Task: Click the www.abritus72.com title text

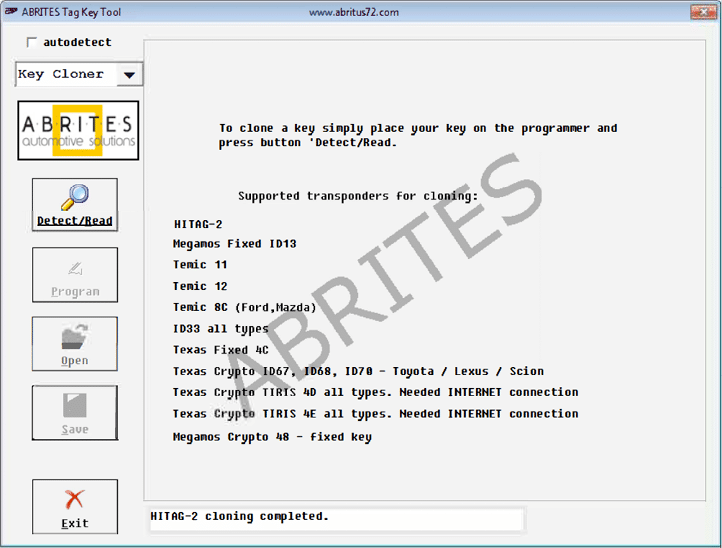Action: [x=354, y=12]
